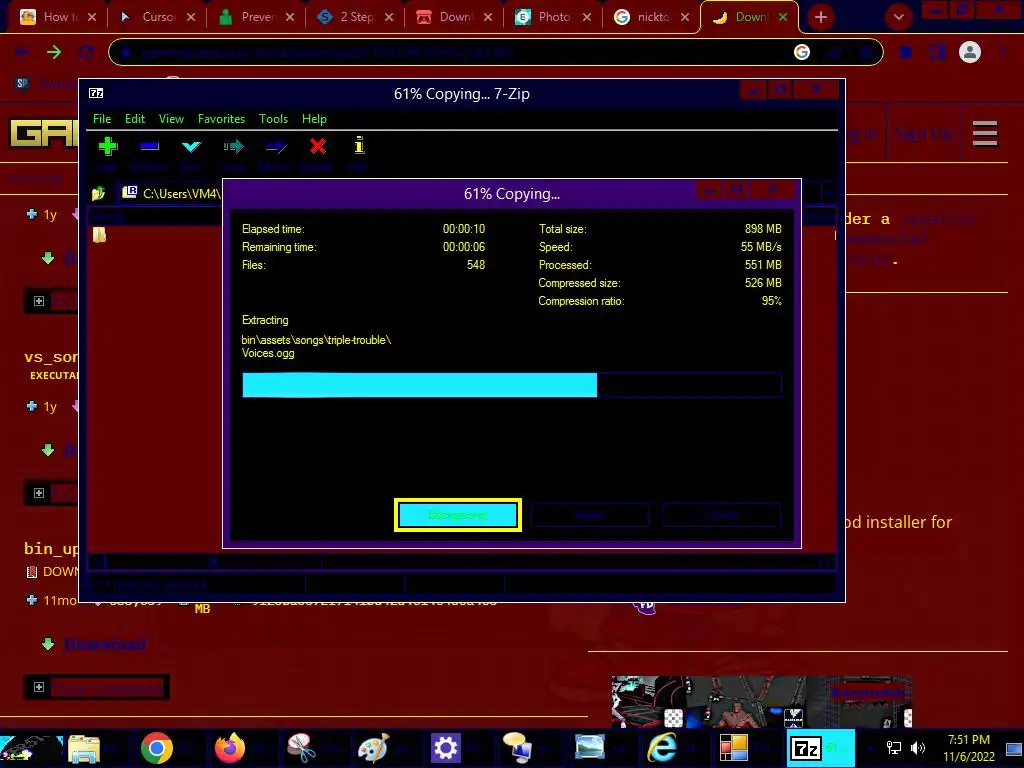Viewport: 1024px width, 768px height.
Task: Open the Help menu in 7-Zip
Action: tap(314, 119)
